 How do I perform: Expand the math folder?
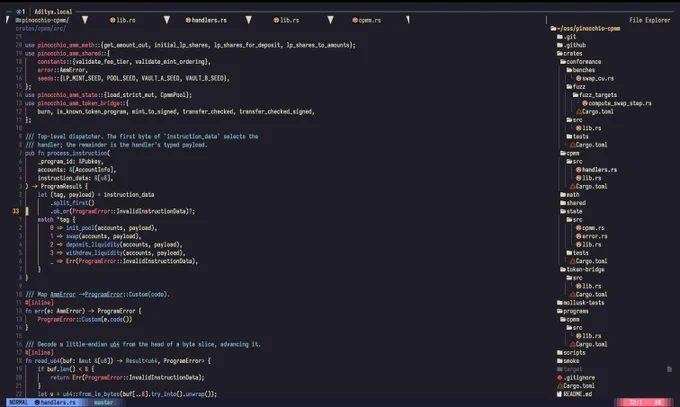563,195
